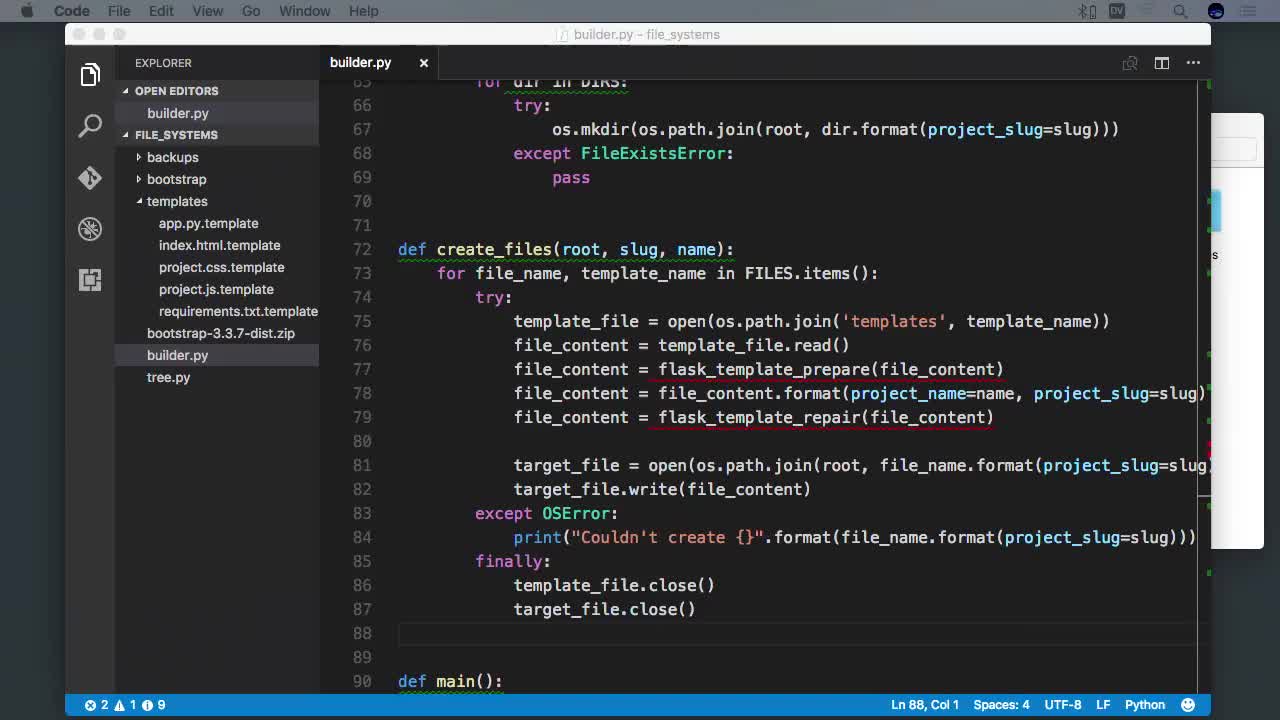Collapse the Open Editors section

pyautogui.click(x=176, y=91)
